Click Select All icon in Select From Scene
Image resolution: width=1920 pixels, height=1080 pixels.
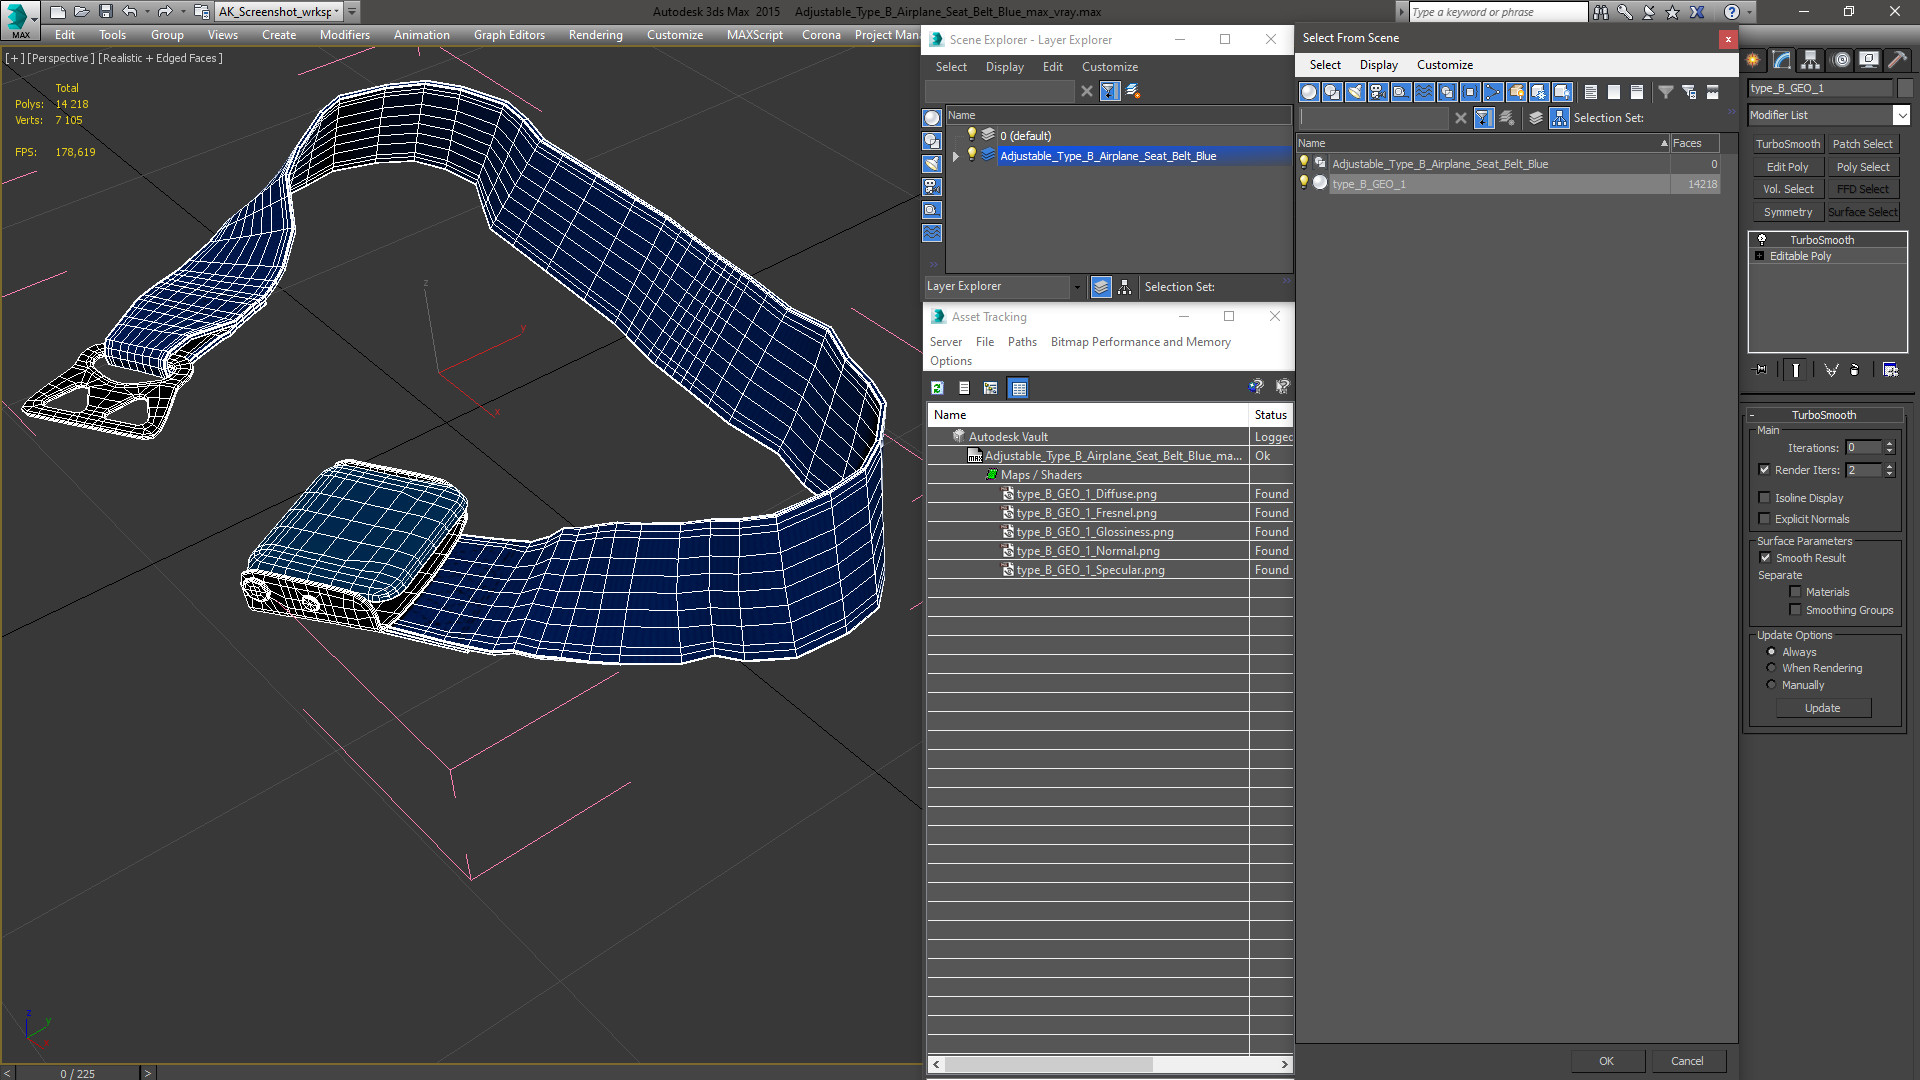pyautogui.click(x=1591, y=92)
